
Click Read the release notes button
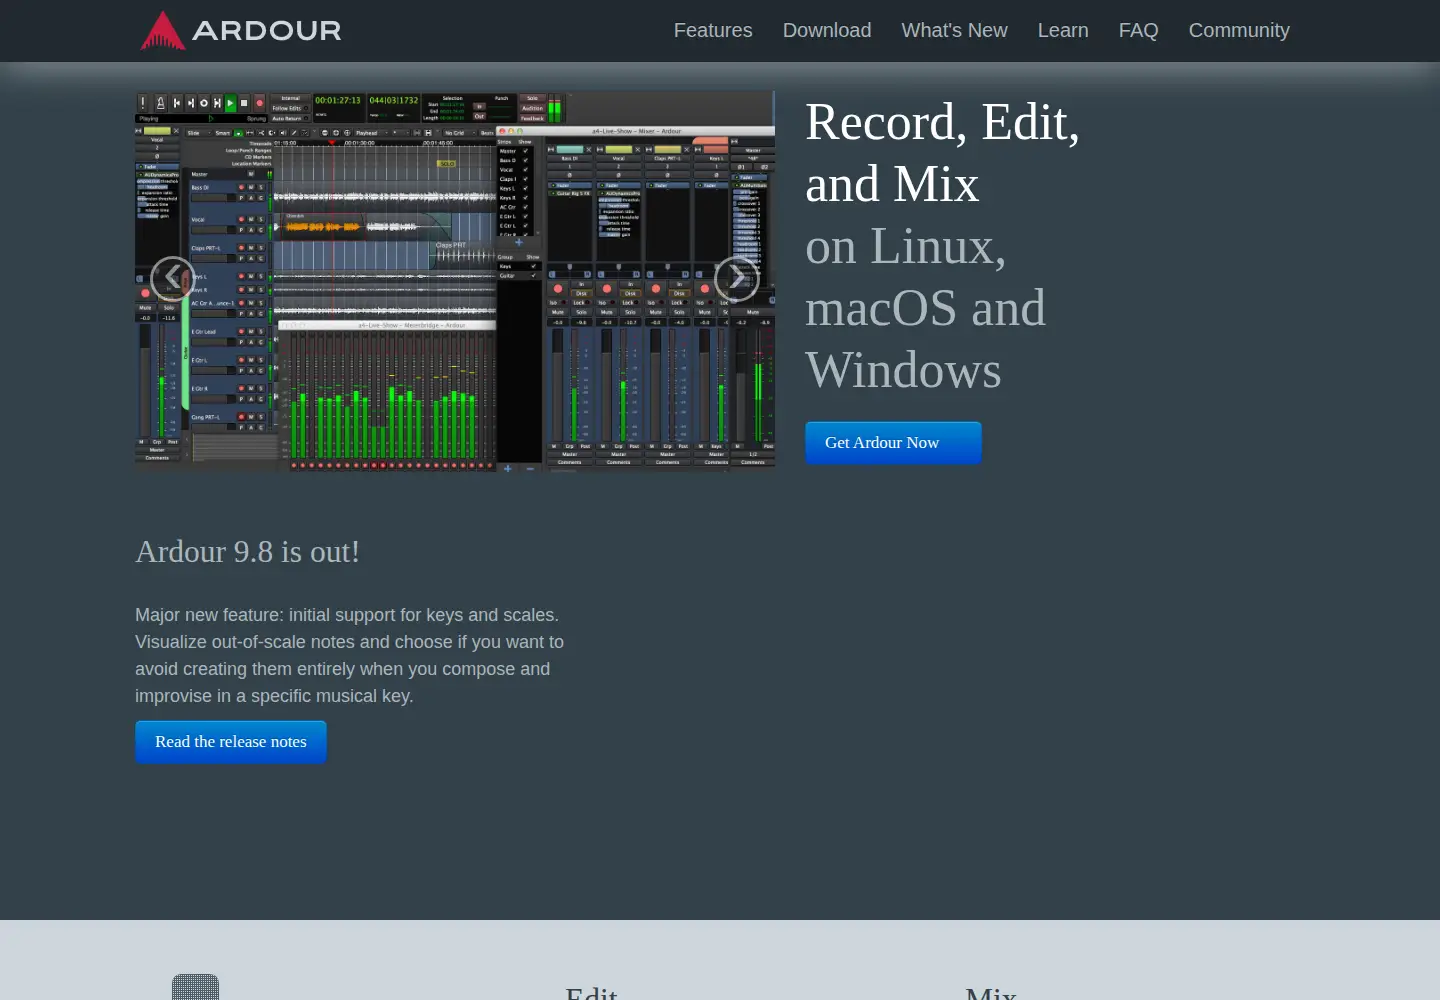231,742
